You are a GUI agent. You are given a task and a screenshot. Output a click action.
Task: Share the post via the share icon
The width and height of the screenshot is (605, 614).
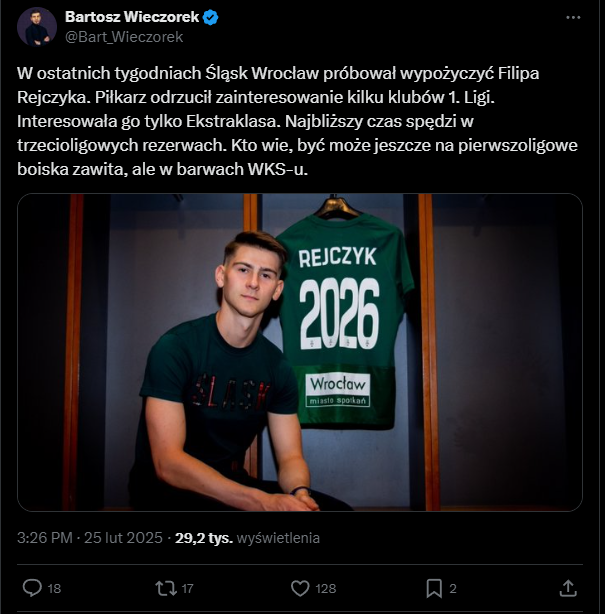(567, 588)
